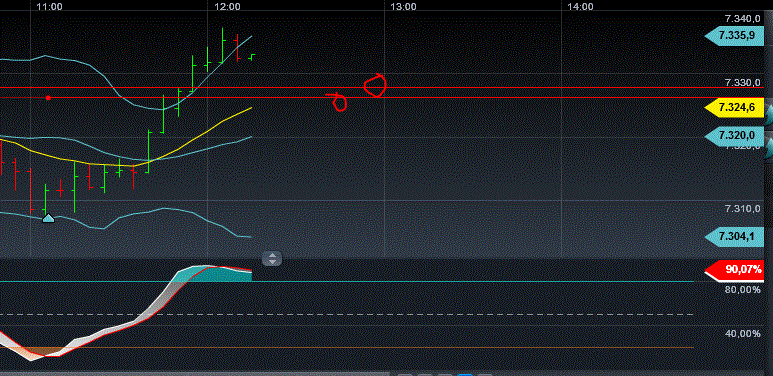Click the 40,00% indicator scale label
The image size is (773, 376).
pos(742,334)
